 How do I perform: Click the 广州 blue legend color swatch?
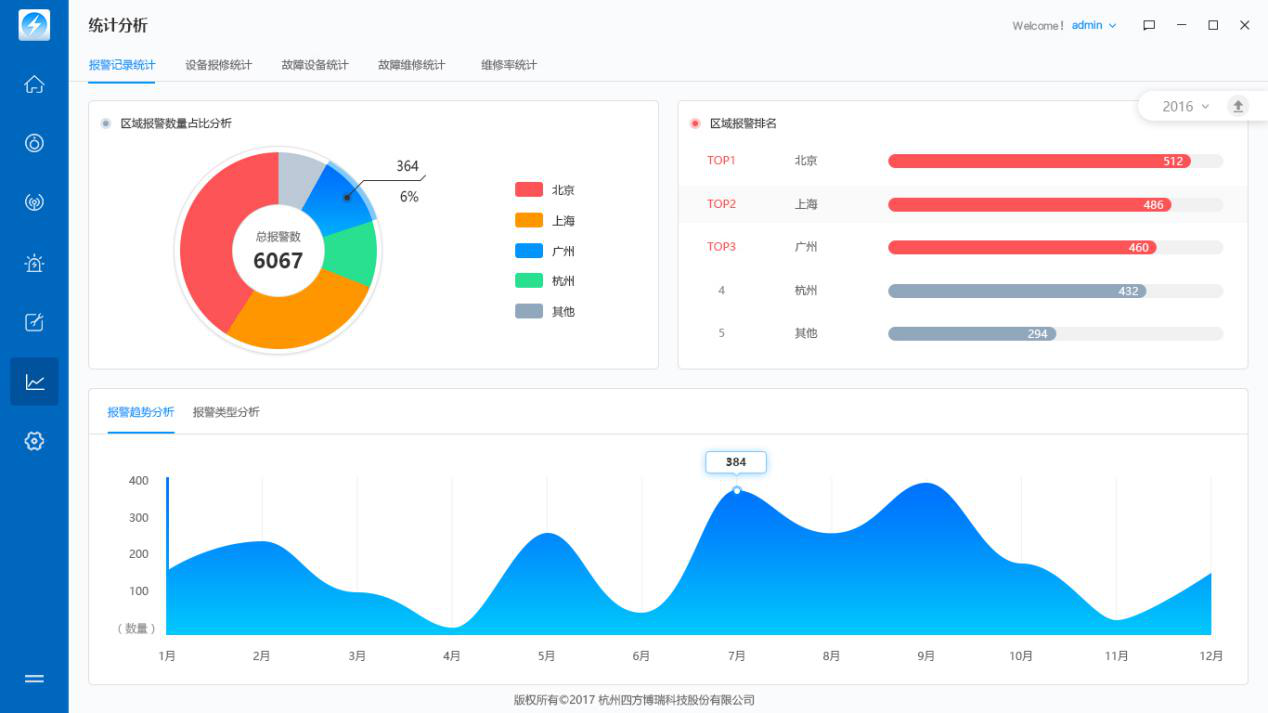pos(529,251)
